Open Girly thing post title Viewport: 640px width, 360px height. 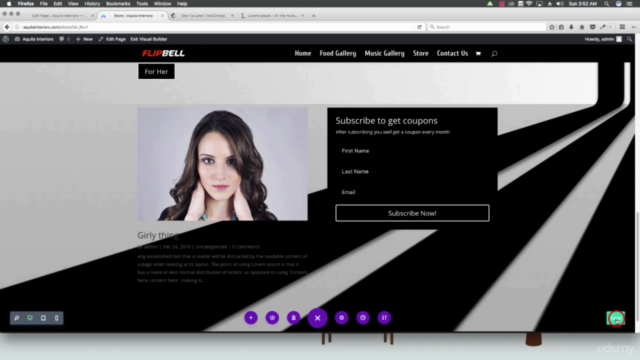coord(158,235)
